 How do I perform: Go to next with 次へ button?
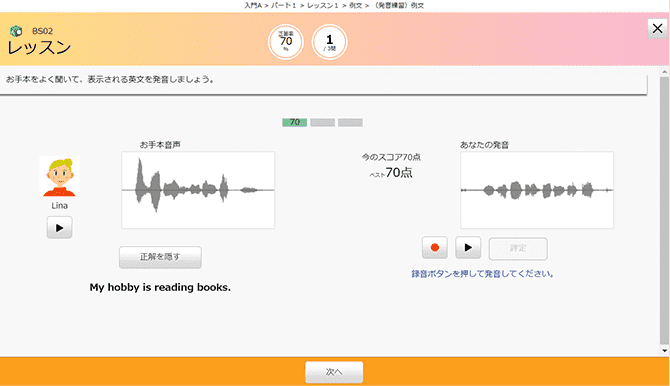(334, 372)
